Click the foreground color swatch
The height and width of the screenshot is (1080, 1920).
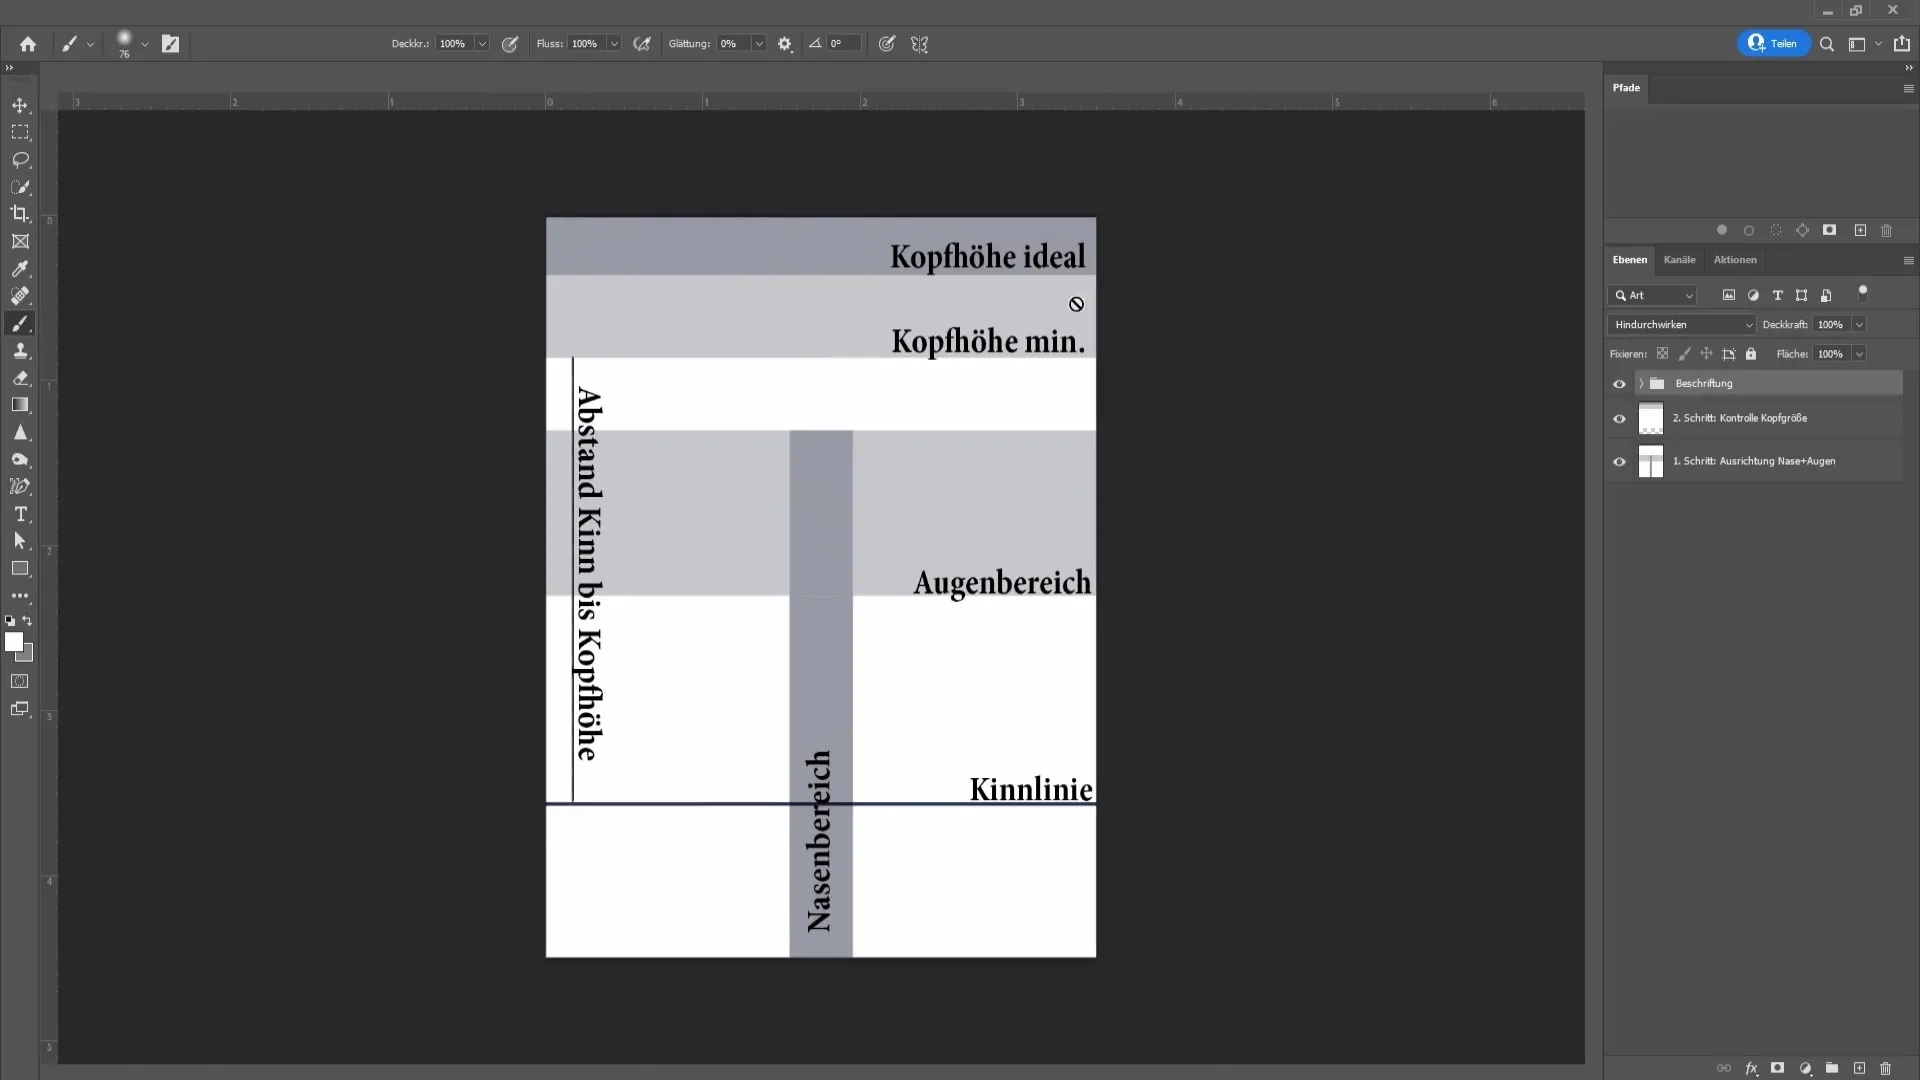(13, 642)
